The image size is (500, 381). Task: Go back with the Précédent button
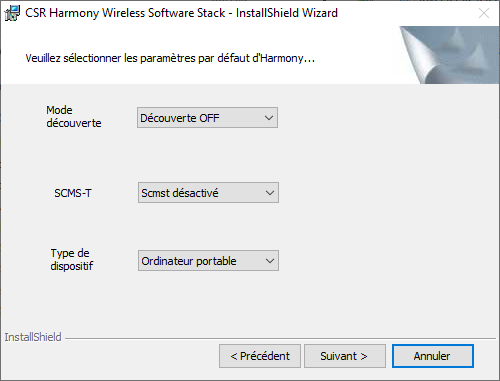coord(260,356)
